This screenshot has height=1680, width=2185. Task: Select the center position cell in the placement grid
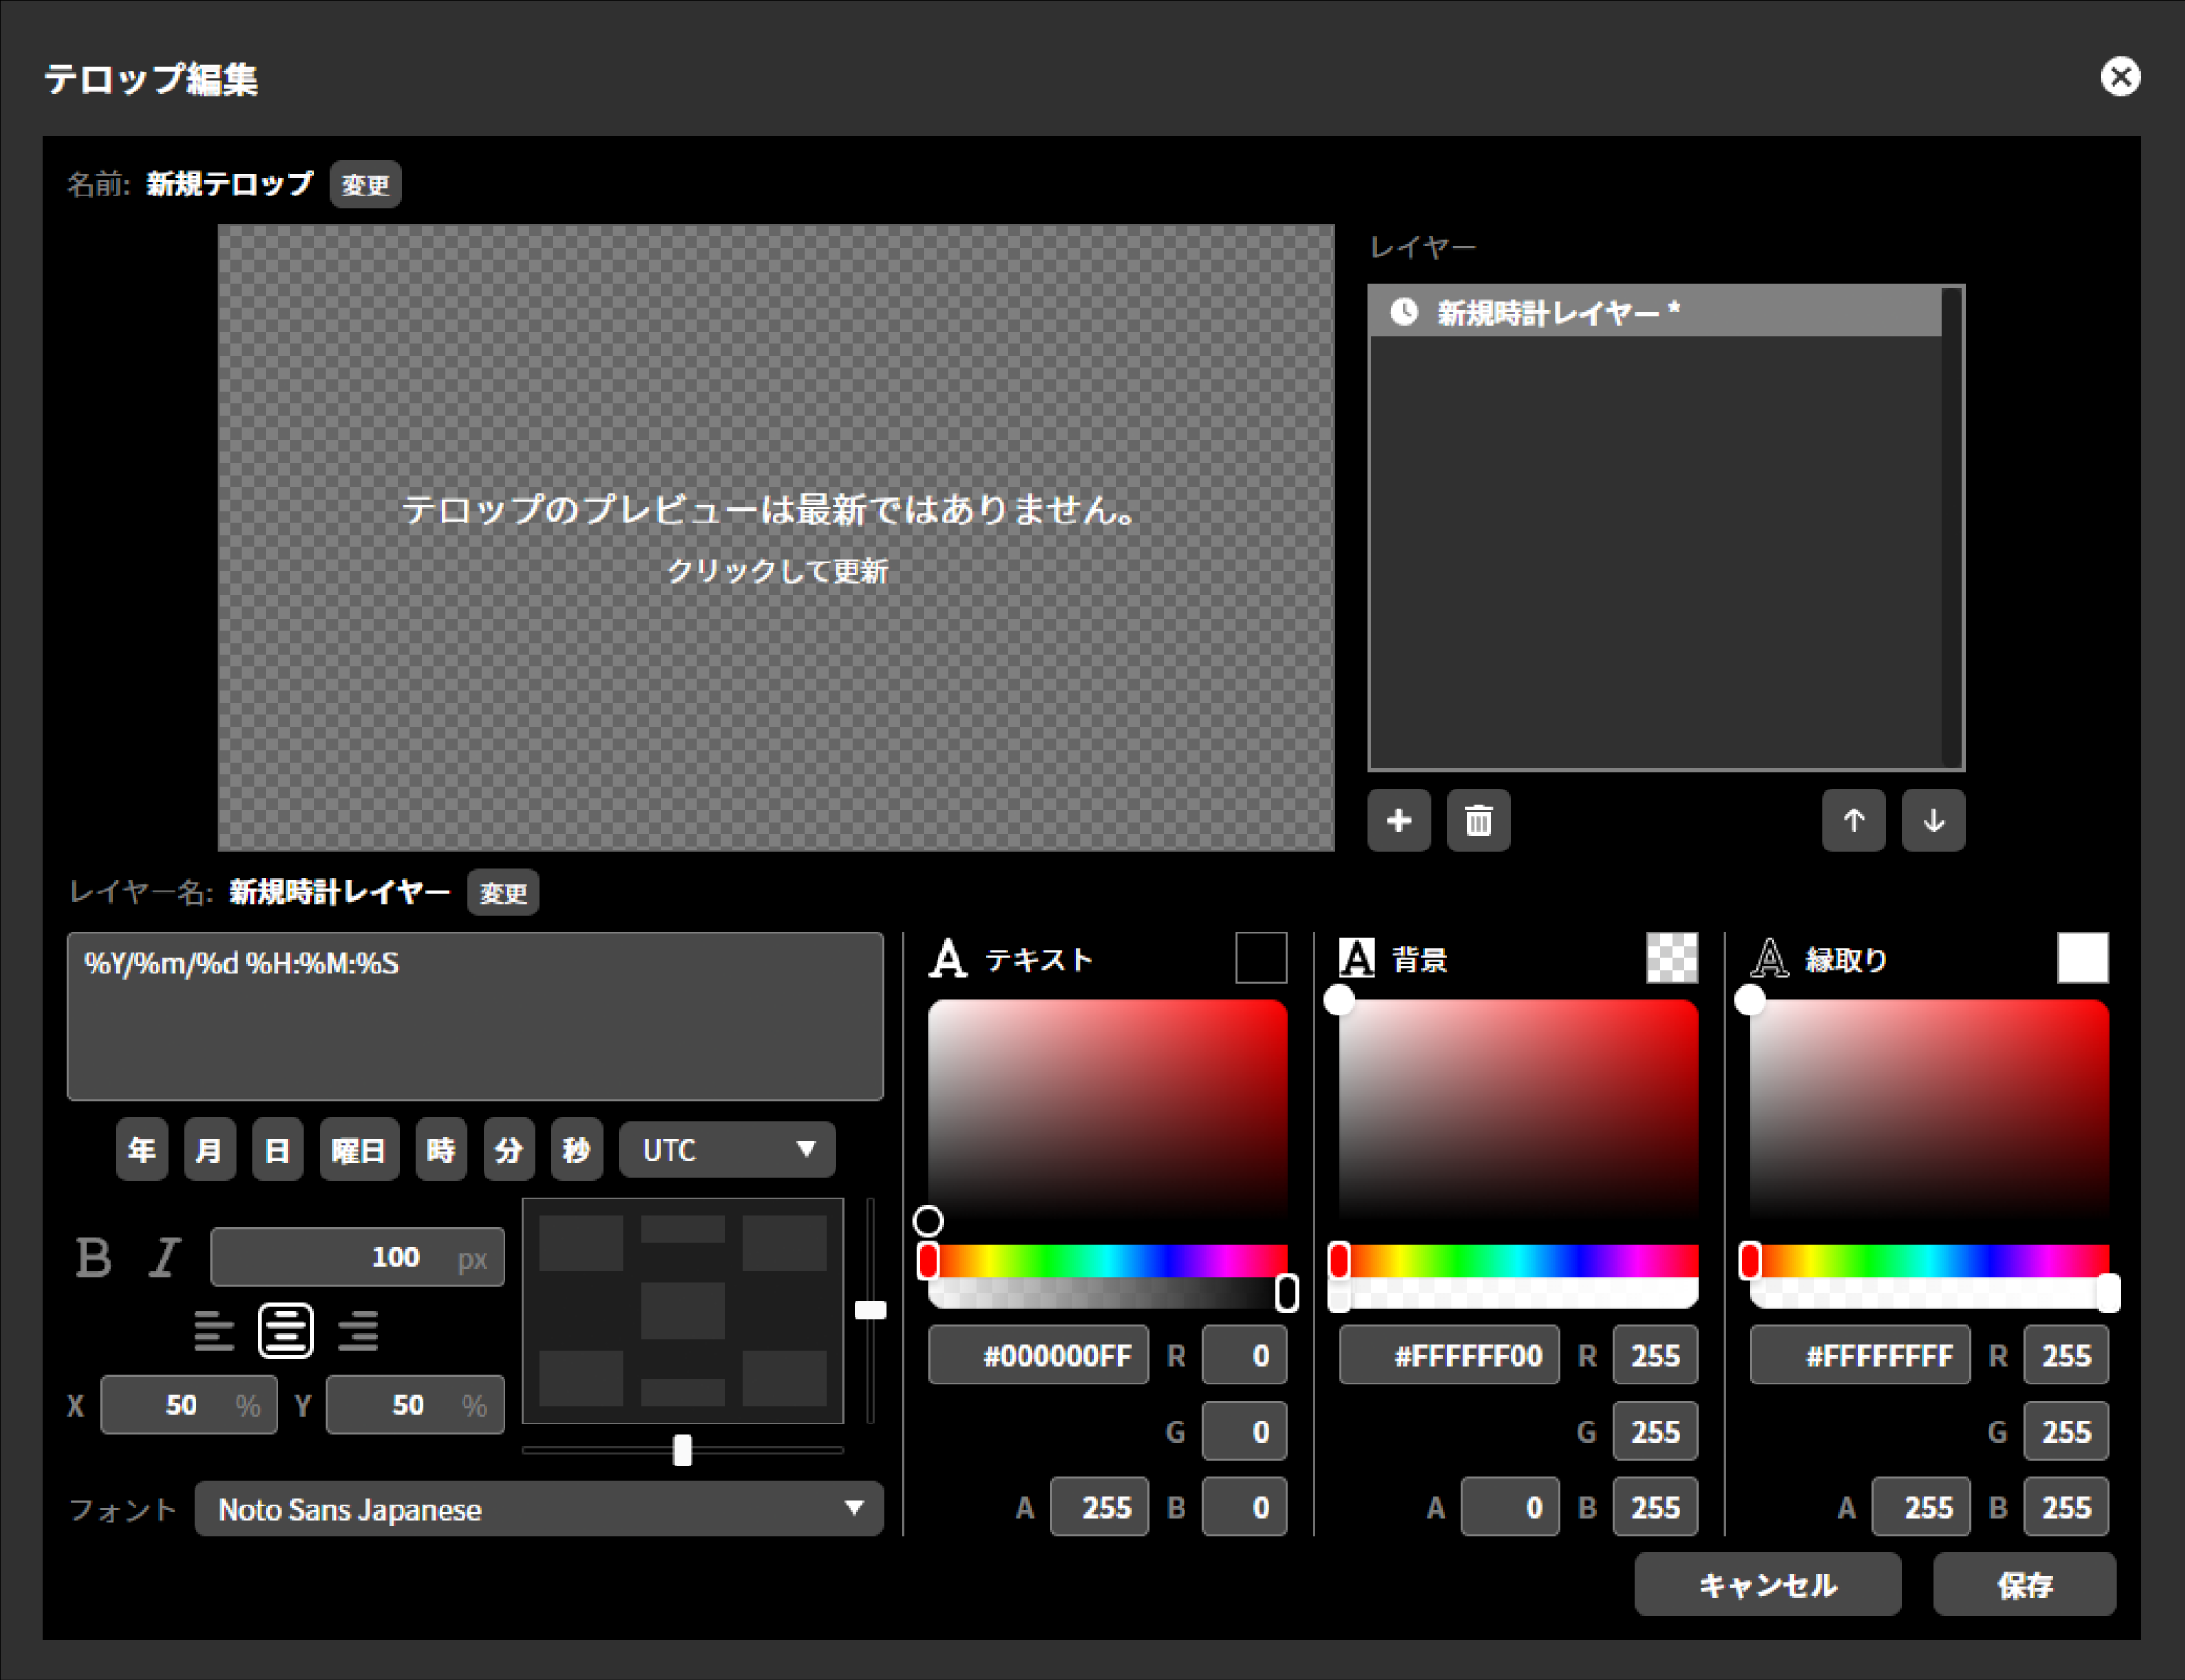click(x=682, y=1311)
